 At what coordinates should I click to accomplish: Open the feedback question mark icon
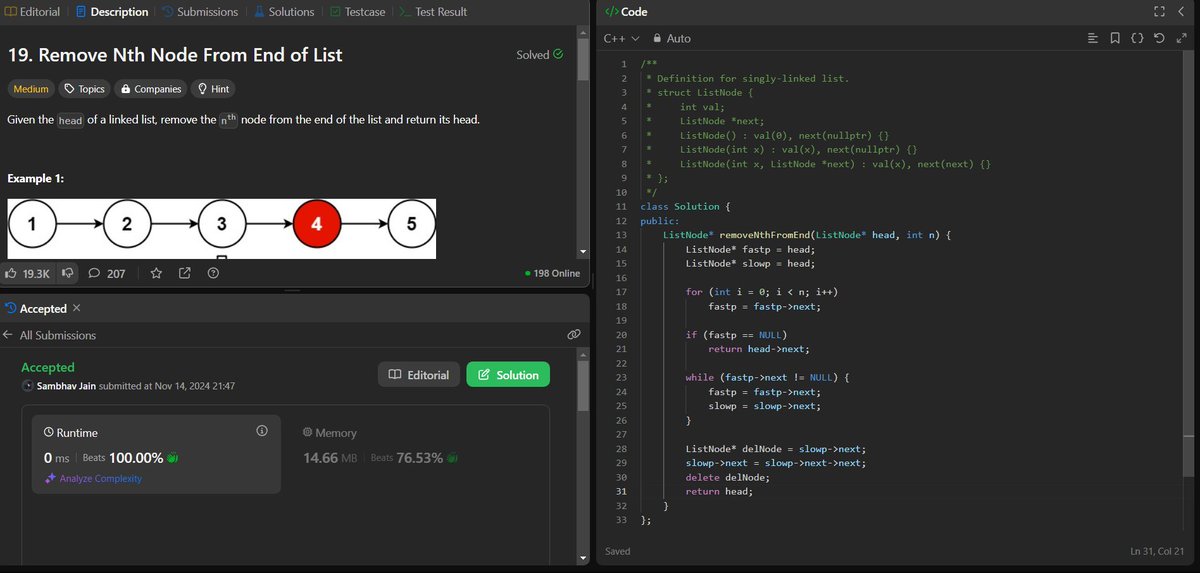[213, 273]
